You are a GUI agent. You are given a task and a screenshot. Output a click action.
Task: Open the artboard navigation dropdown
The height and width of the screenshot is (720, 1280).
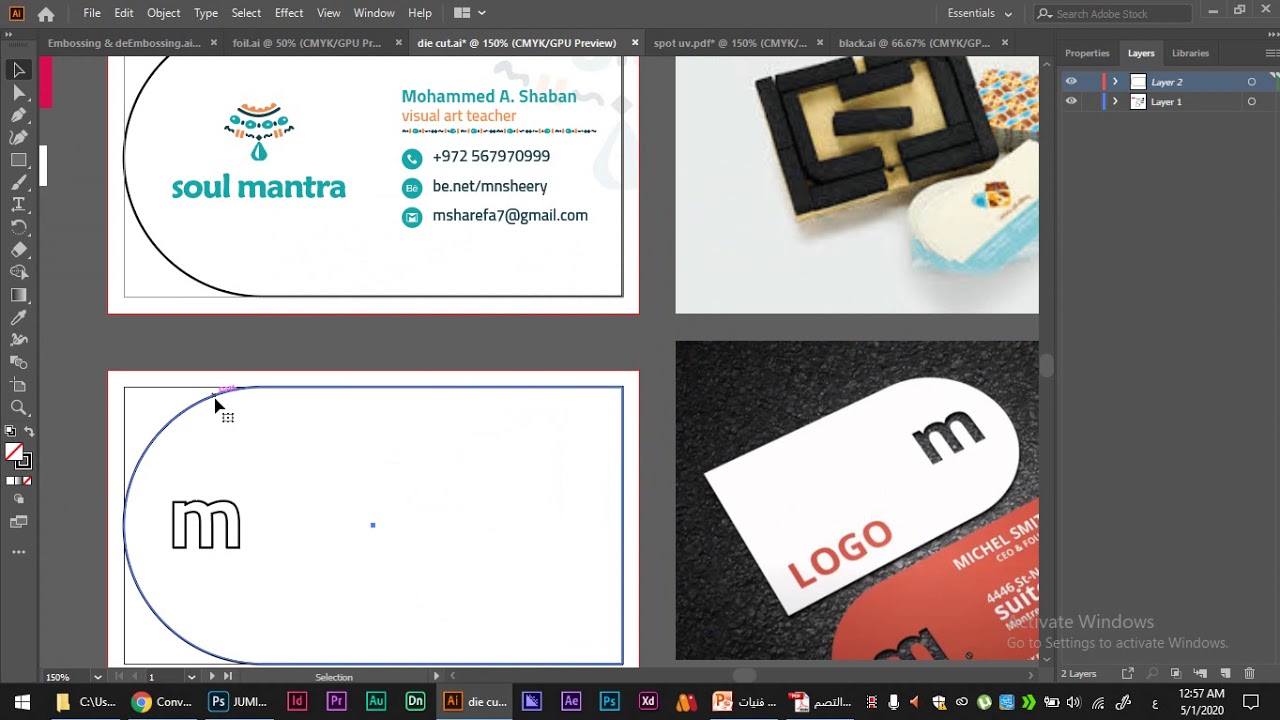click(x=191, y=677)
